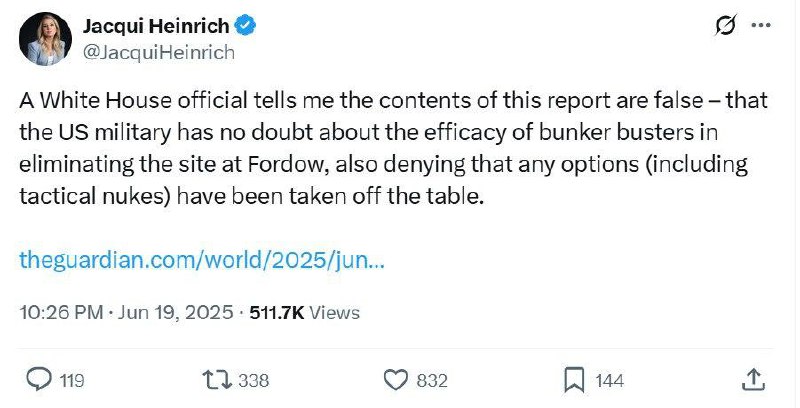The height and width of the screenshot is (408, 800).
Task: Click the Grok explain icon
Action: click(x=725, y=27)
